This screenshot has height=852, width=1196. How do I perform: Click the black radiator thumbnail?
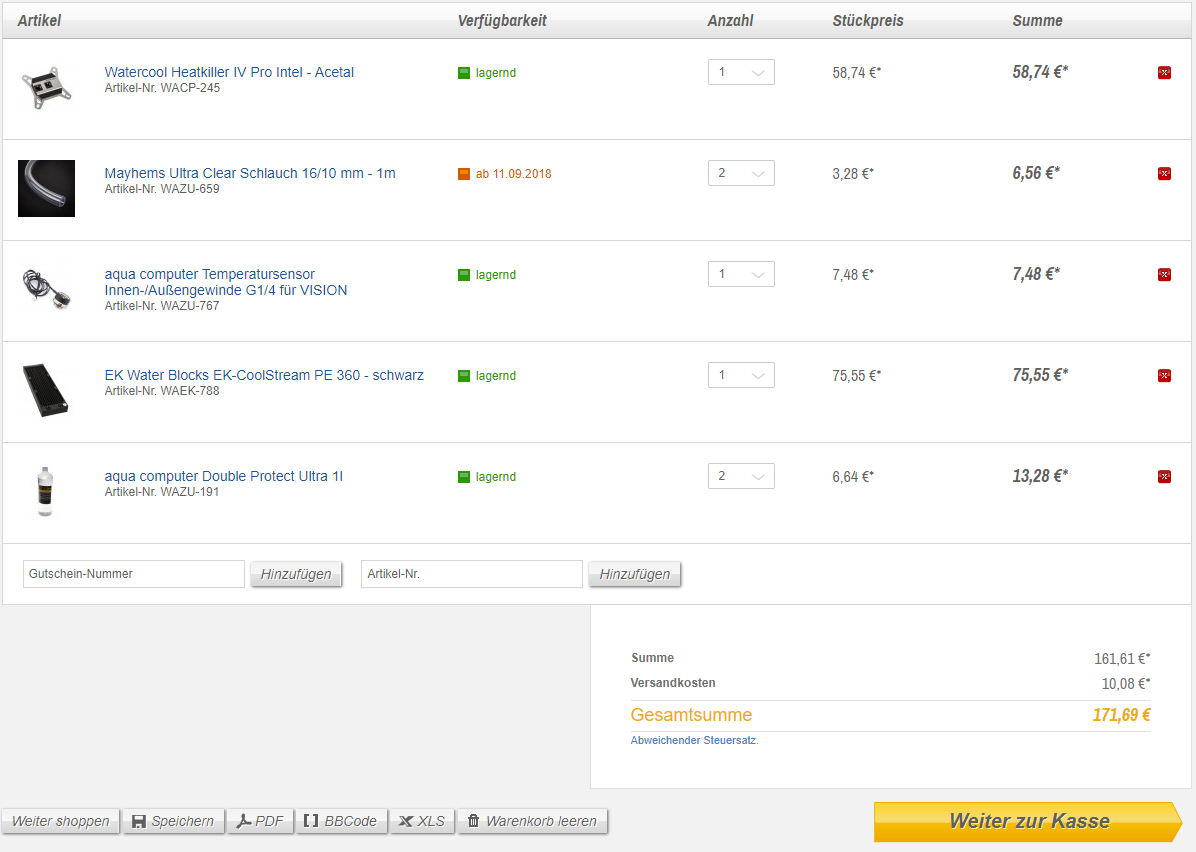[47, 391]
